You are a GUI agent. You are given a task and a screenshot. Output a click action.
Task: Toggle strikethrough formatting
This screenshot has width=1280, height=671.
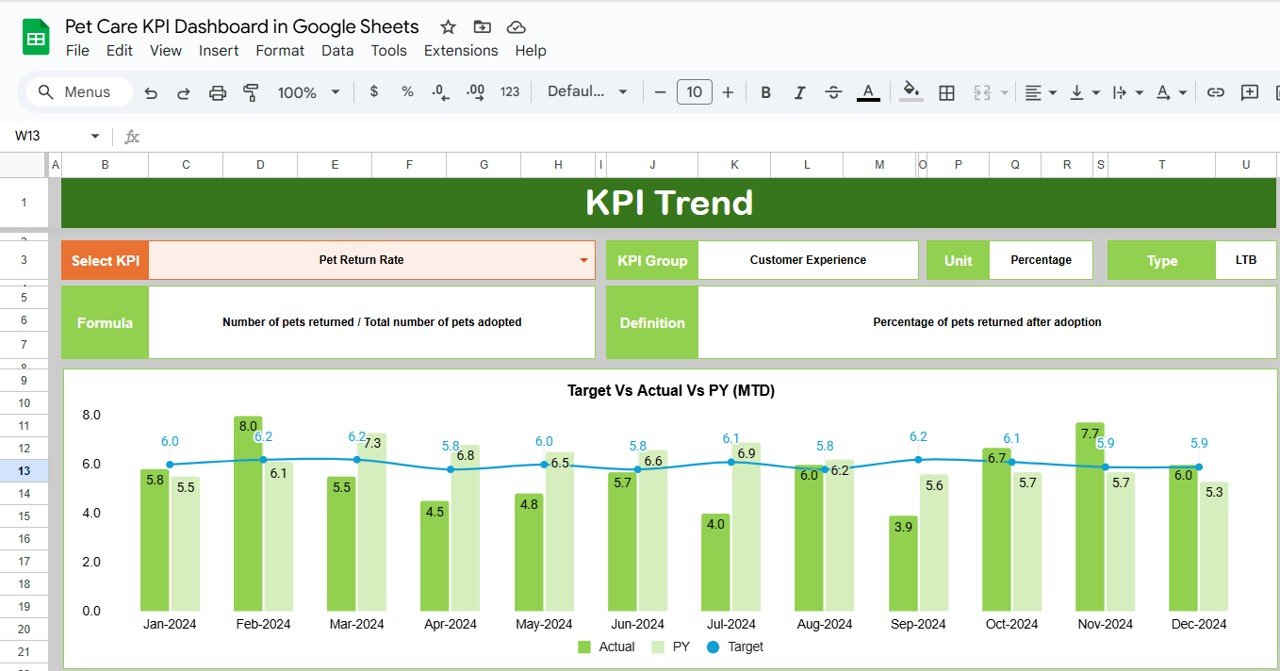click(x=834, y=92)
